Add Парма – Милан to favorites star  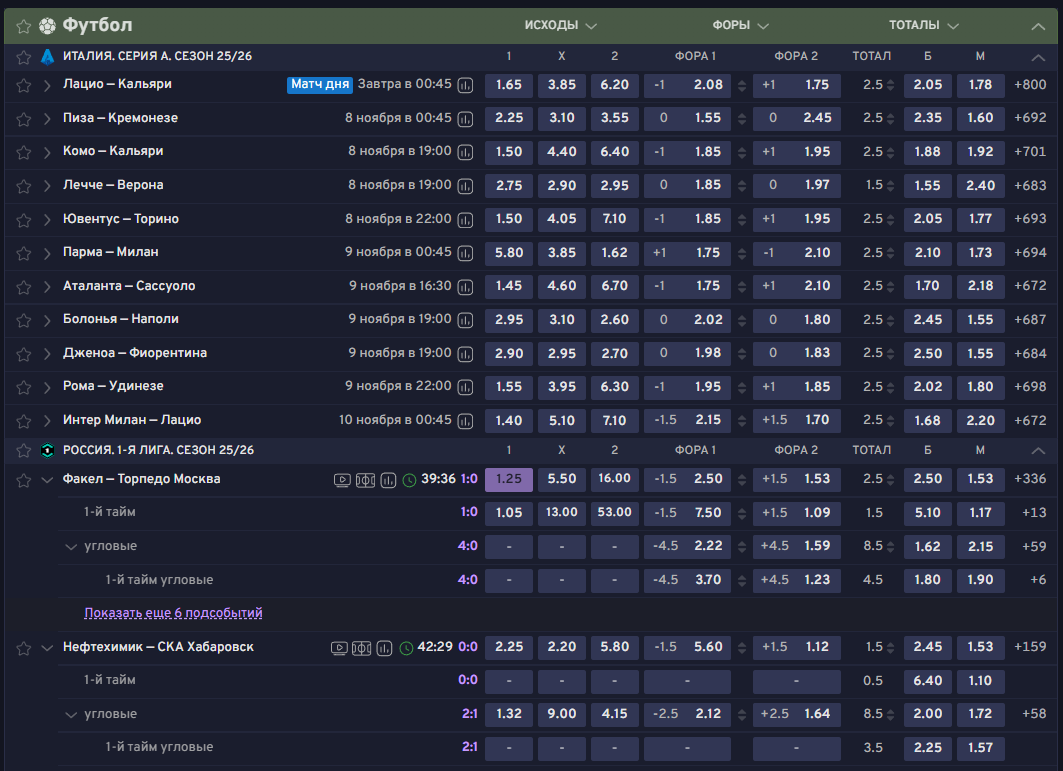[23, 253]
